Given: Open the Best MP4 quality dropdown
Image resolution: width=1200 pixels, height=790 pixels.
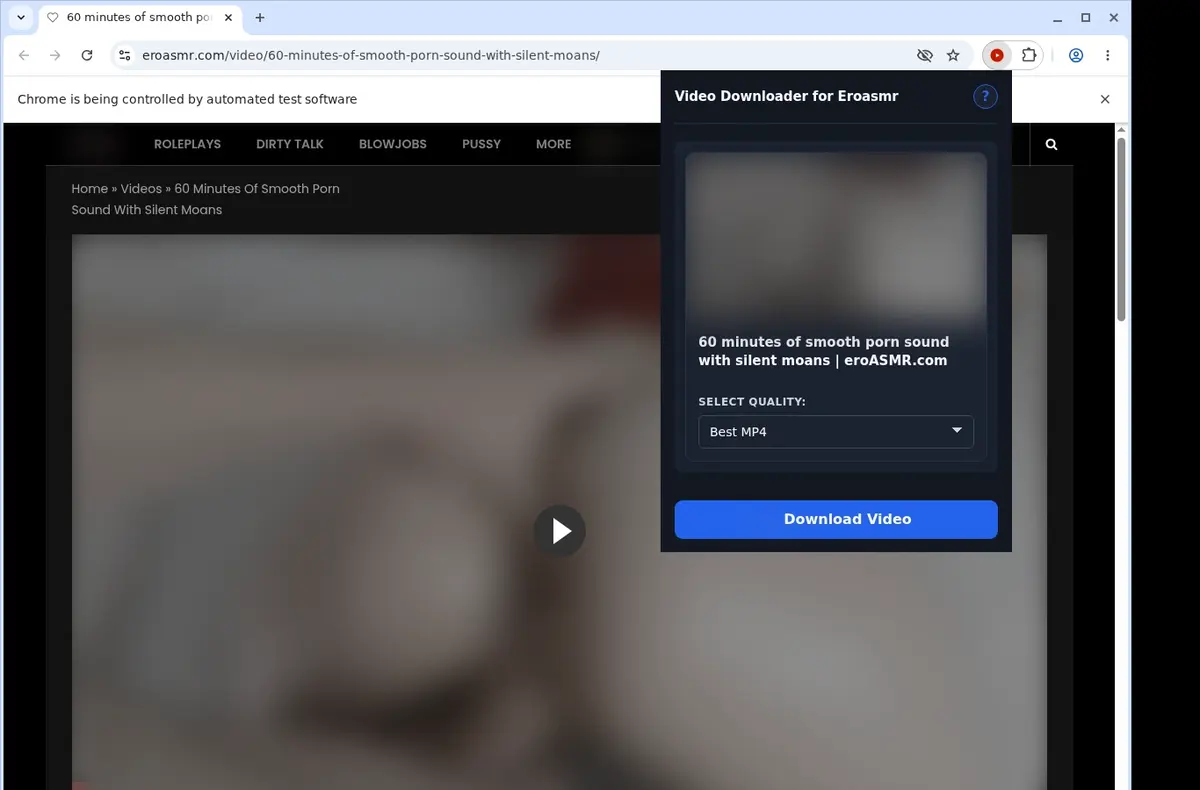Looking at the screenshot, I should [836, 431].
